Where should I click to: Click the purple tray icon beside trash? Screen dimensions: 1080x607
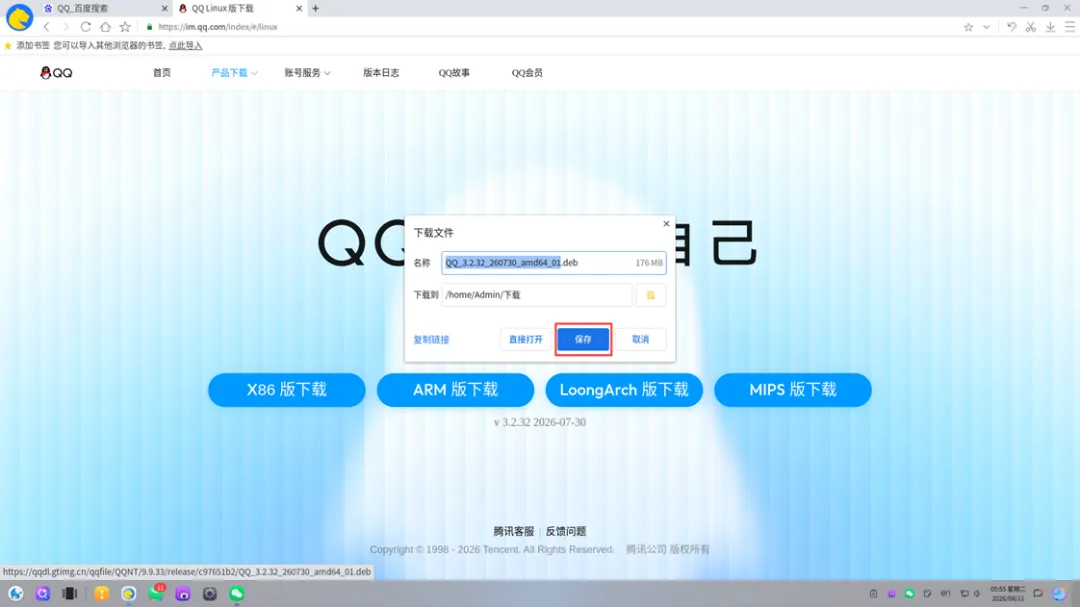[891, 593]
